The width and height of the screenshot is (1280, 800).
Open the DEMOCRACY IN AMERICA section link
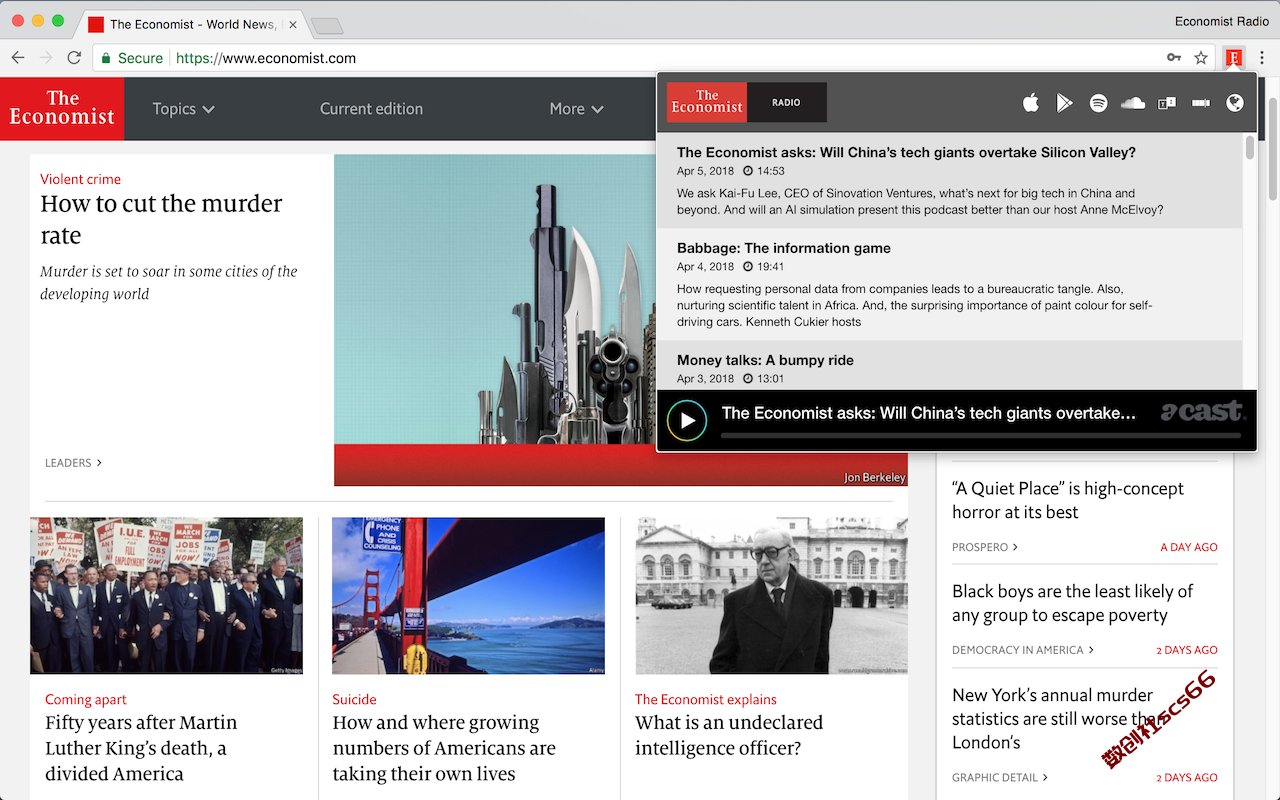(1023, 650)
